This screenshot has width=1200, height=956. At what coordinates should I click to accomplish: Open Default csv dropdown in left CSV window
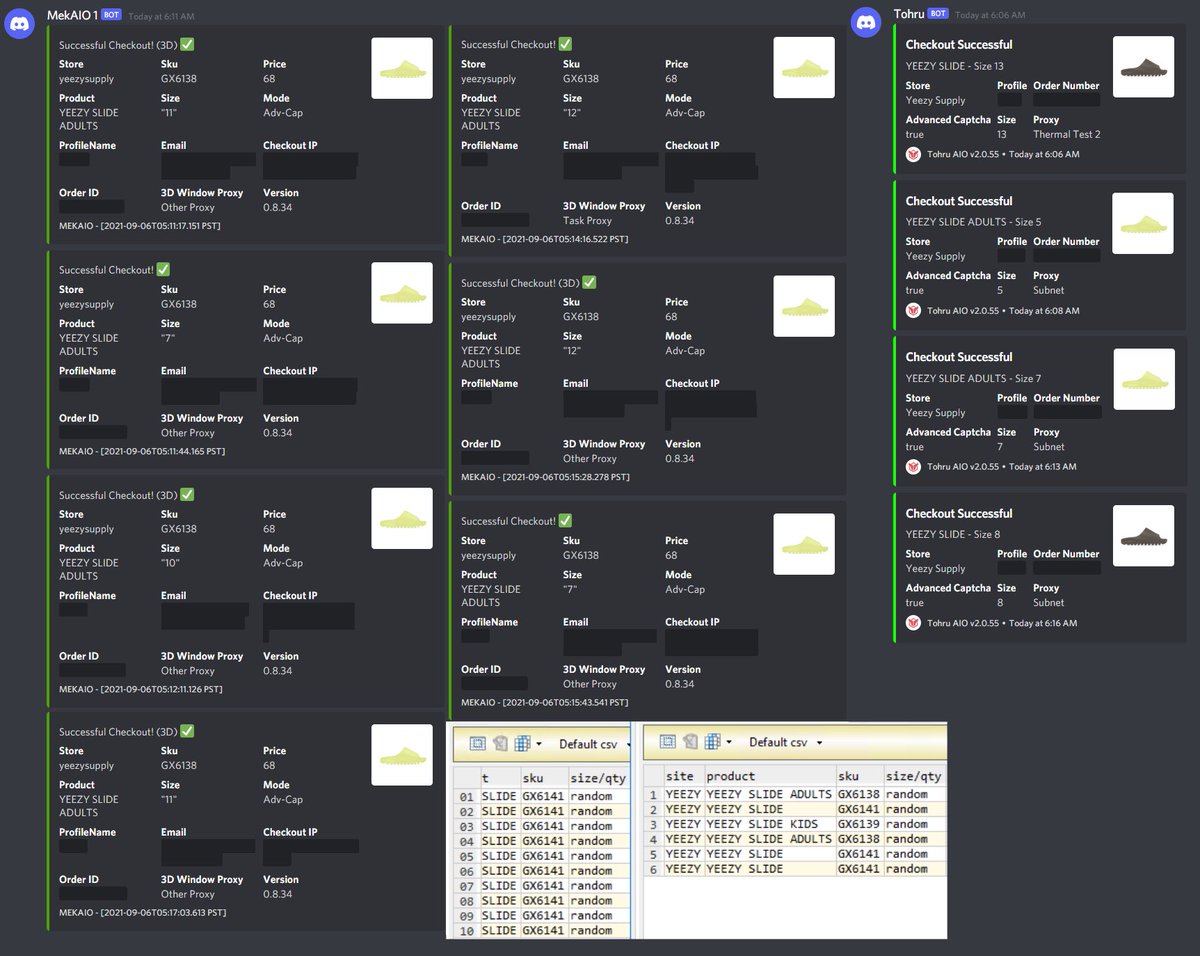point(594,744)
